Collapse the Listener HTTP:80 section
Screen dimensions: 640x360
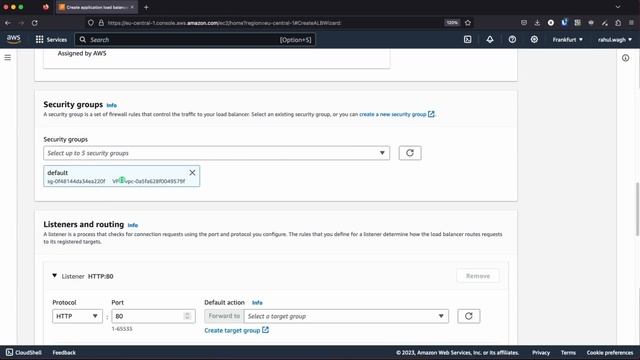54,276
